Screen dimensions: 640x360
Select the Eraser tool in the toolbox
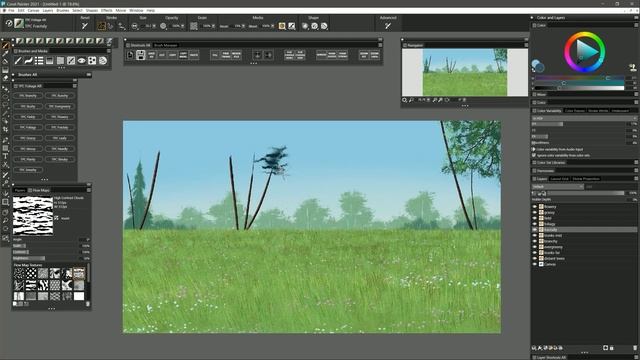coord(5,78)
